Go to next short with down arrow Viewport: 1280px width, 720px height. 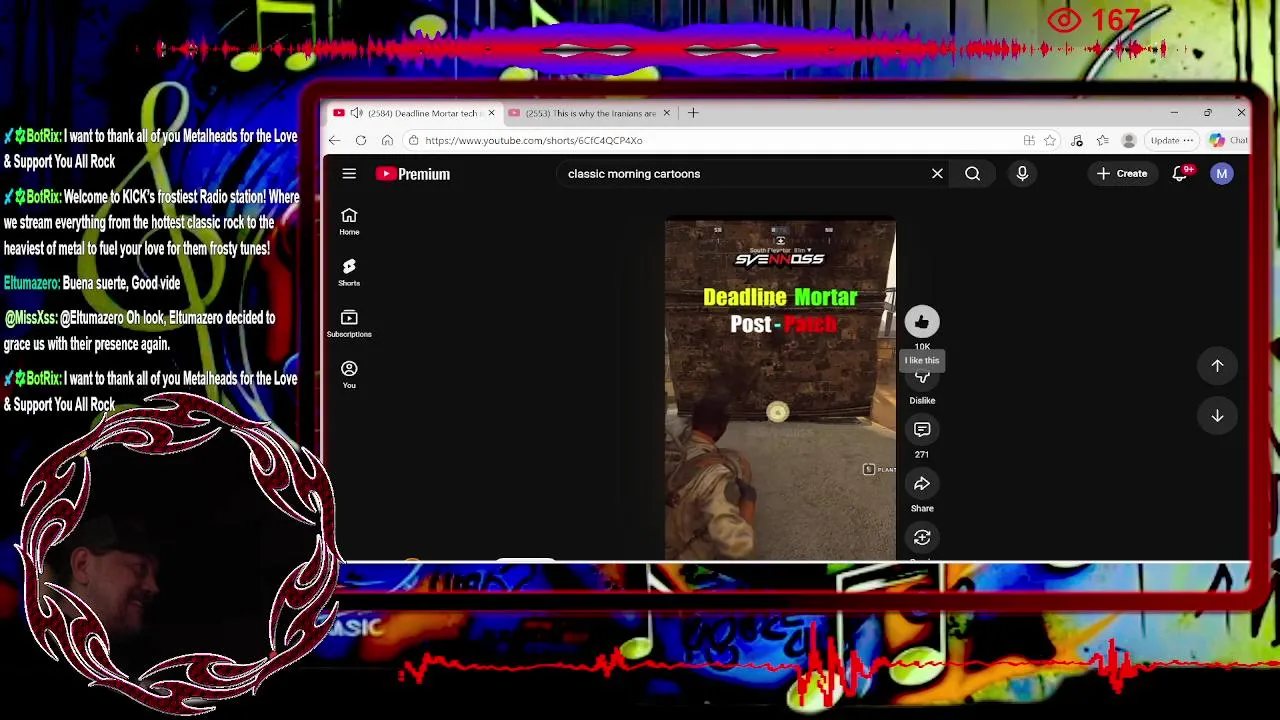pos(1217,416)
